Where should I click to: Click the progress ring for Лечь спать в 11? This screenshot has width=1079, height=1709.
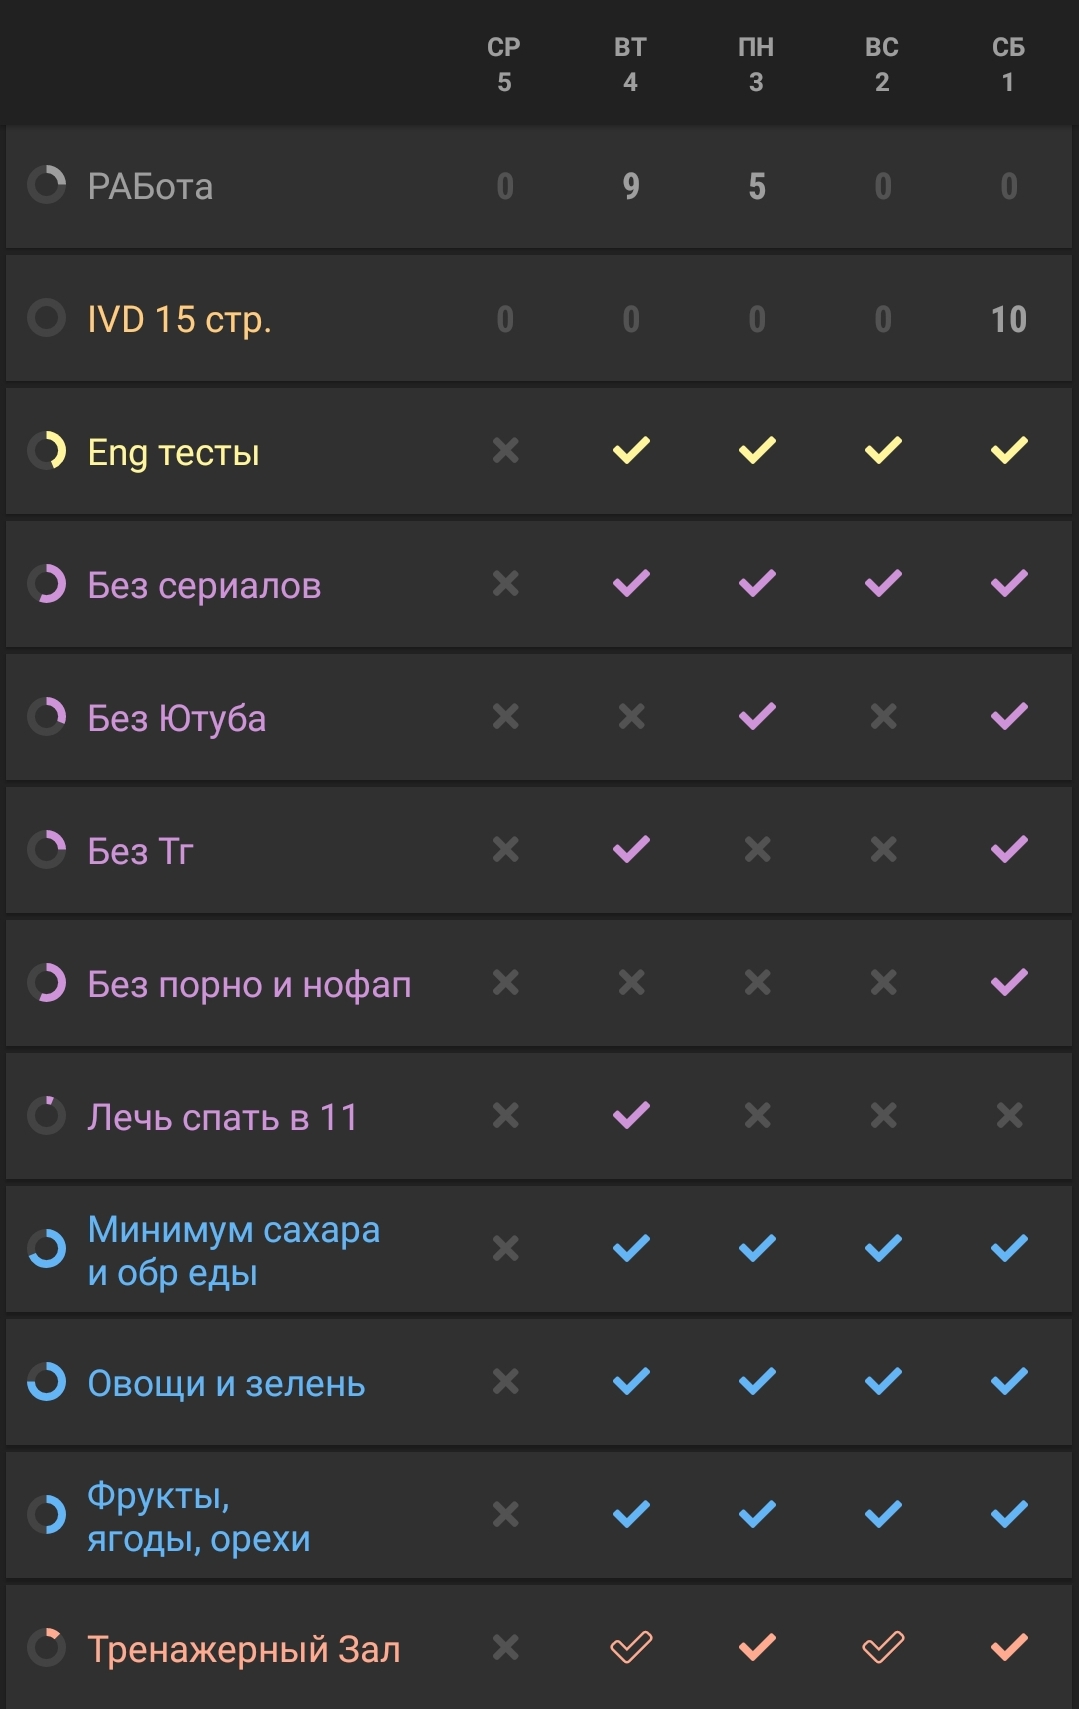coord(46,1116)
